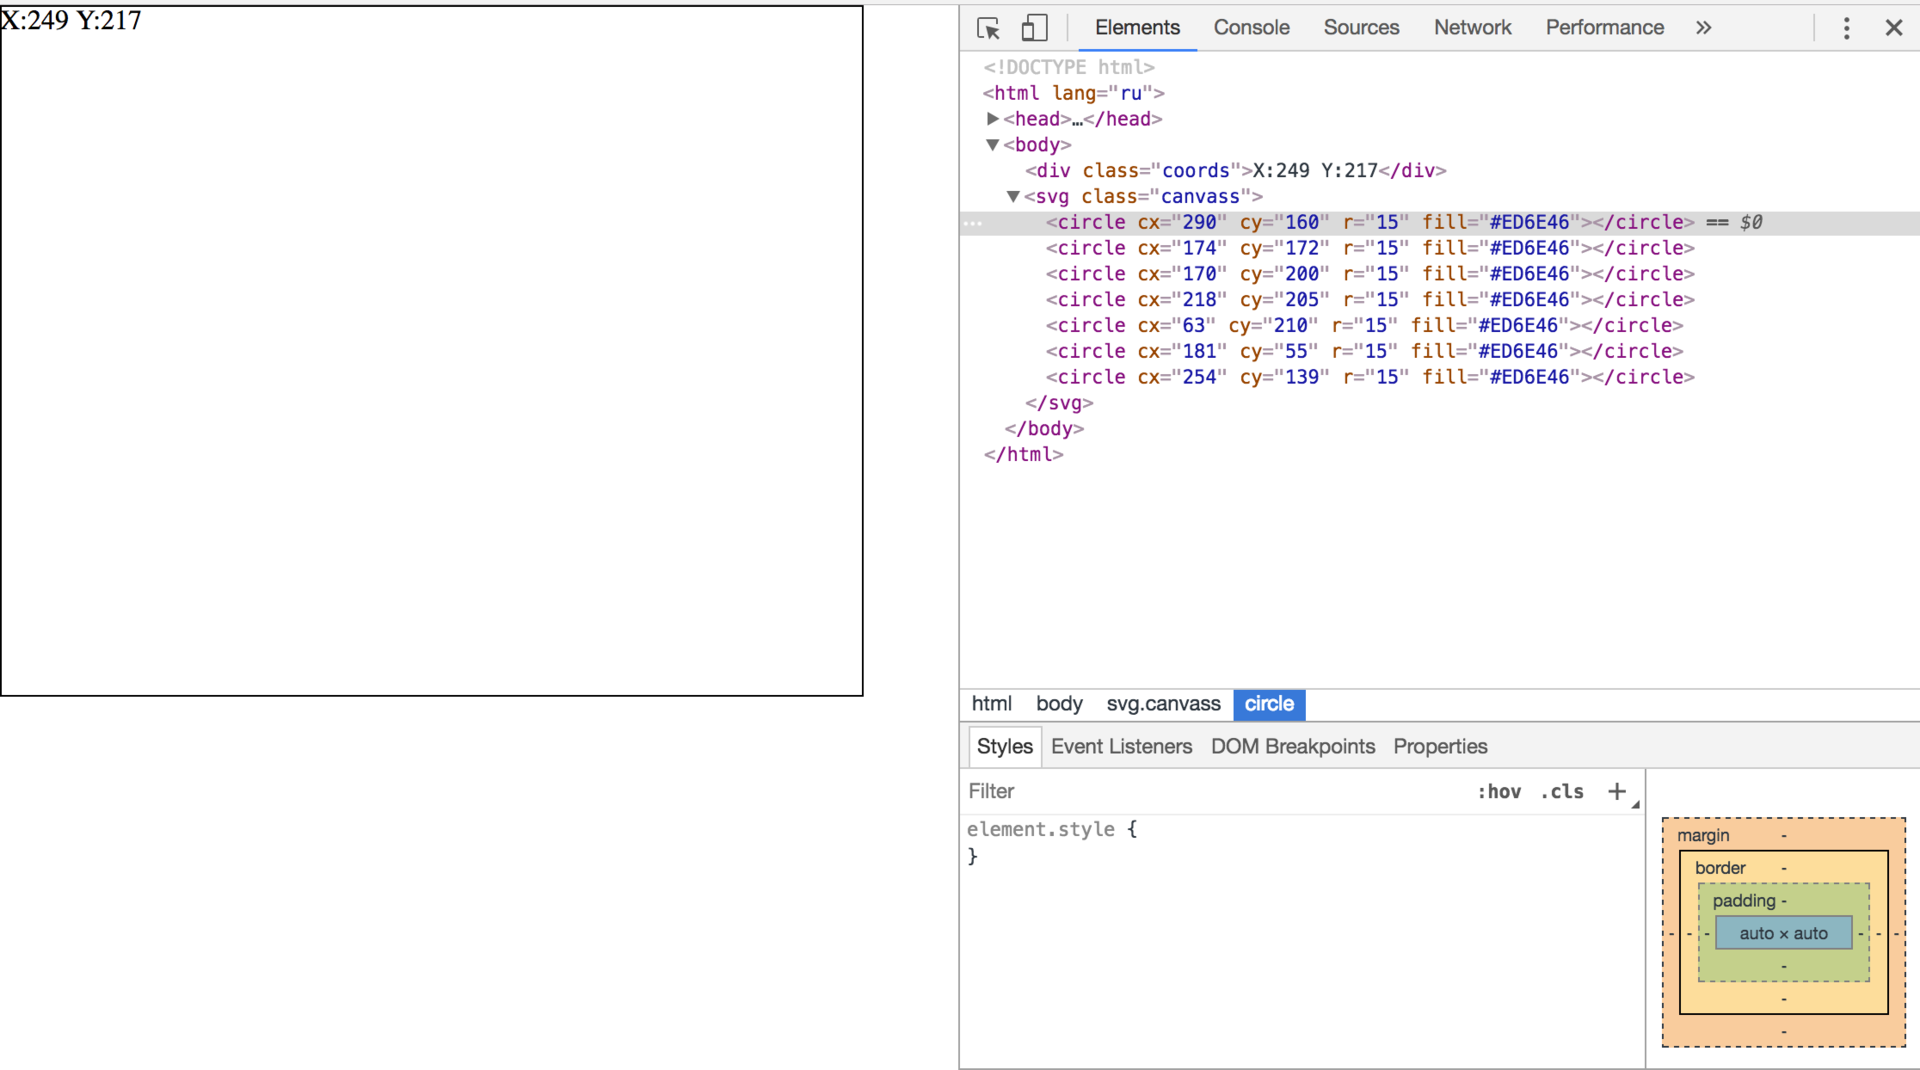Click the closing svg tag line
This screenshot has height=1070, width=1920.
[x=1058, y=403]
